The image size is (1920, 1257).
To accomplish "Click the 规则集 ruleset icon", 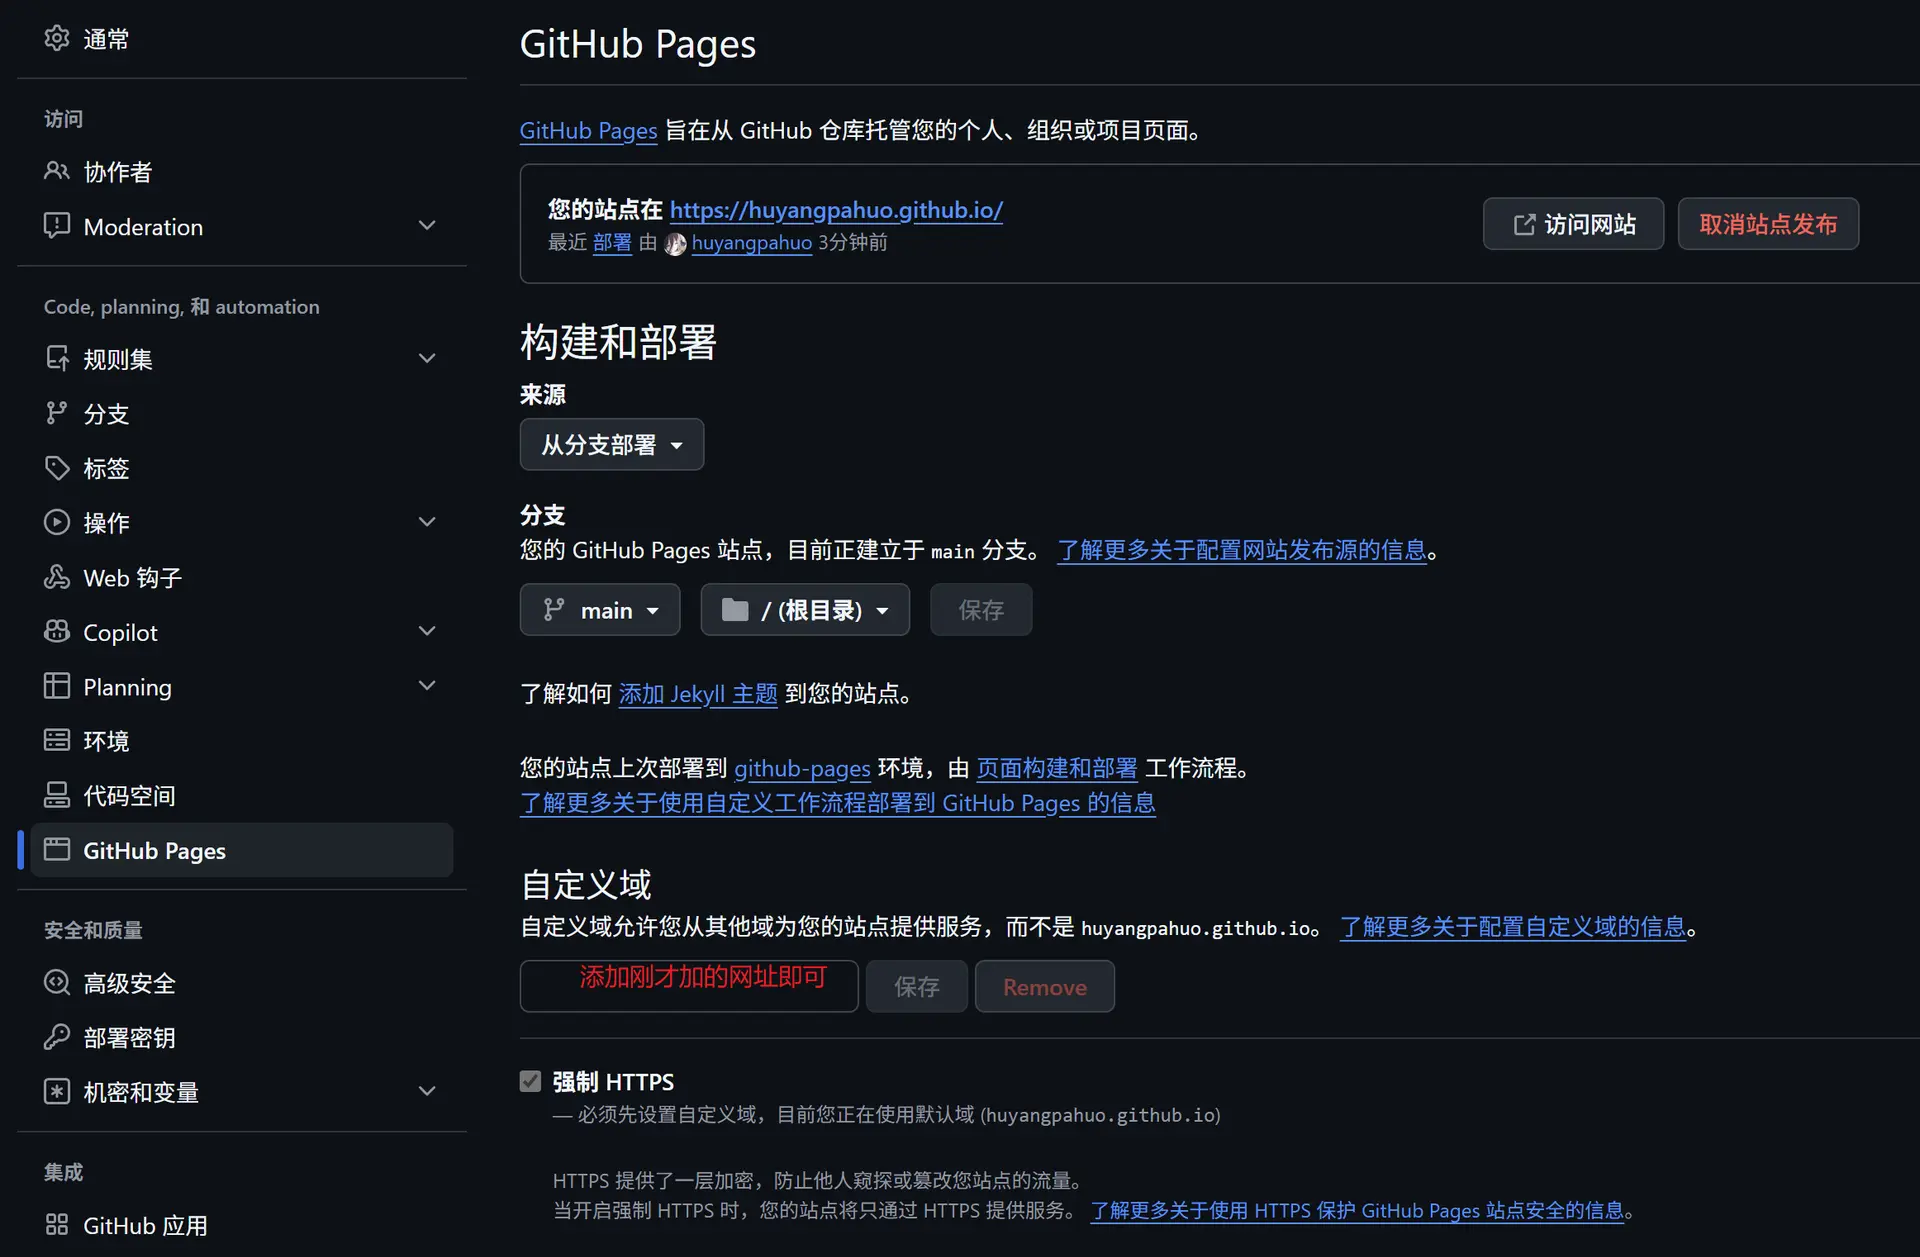I will coord(57,358).
